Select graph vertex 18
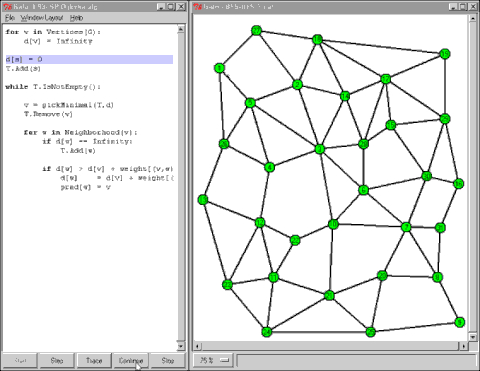 [318, 40]
